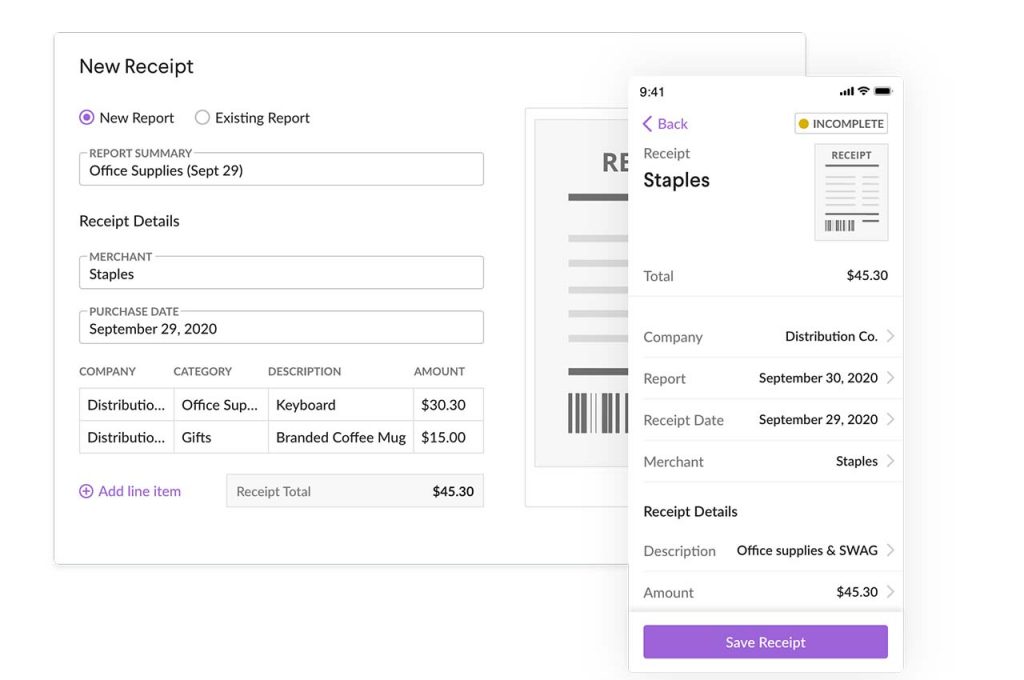Open the receipt thumbnail in mobile view
Image resolution: width=1024 pixels, height=680 pixels.
(x=851, y=192)
